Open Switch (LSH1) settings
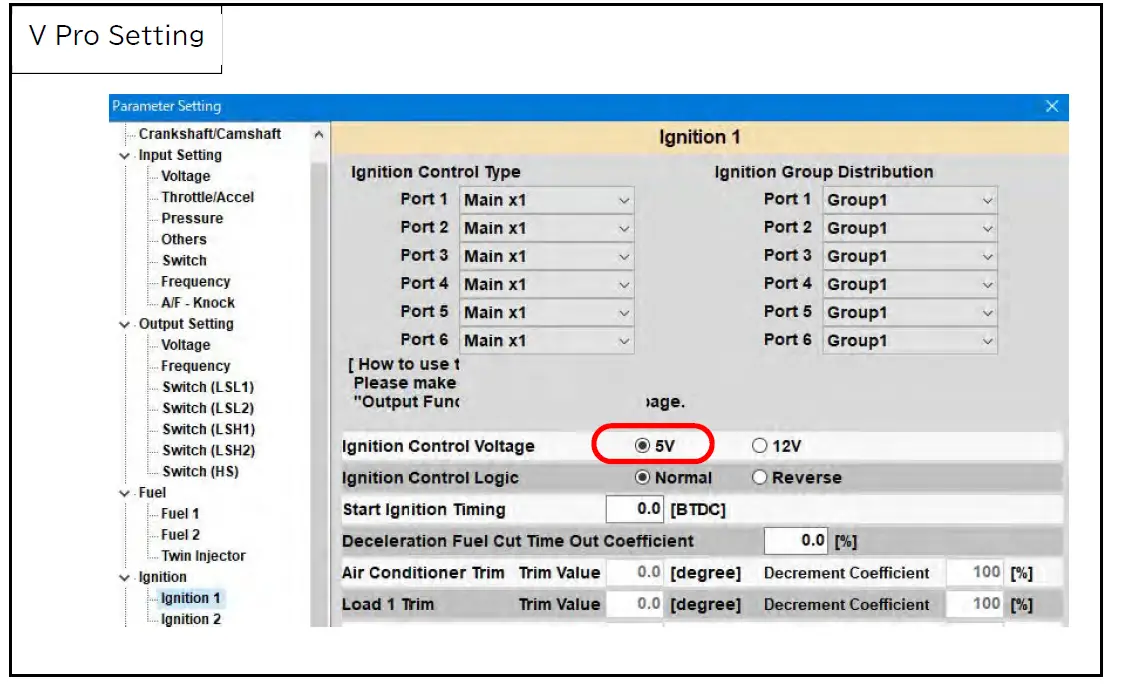Viewport: 1122px width, 684px height. pyautogui.click(x=208, y=429)
